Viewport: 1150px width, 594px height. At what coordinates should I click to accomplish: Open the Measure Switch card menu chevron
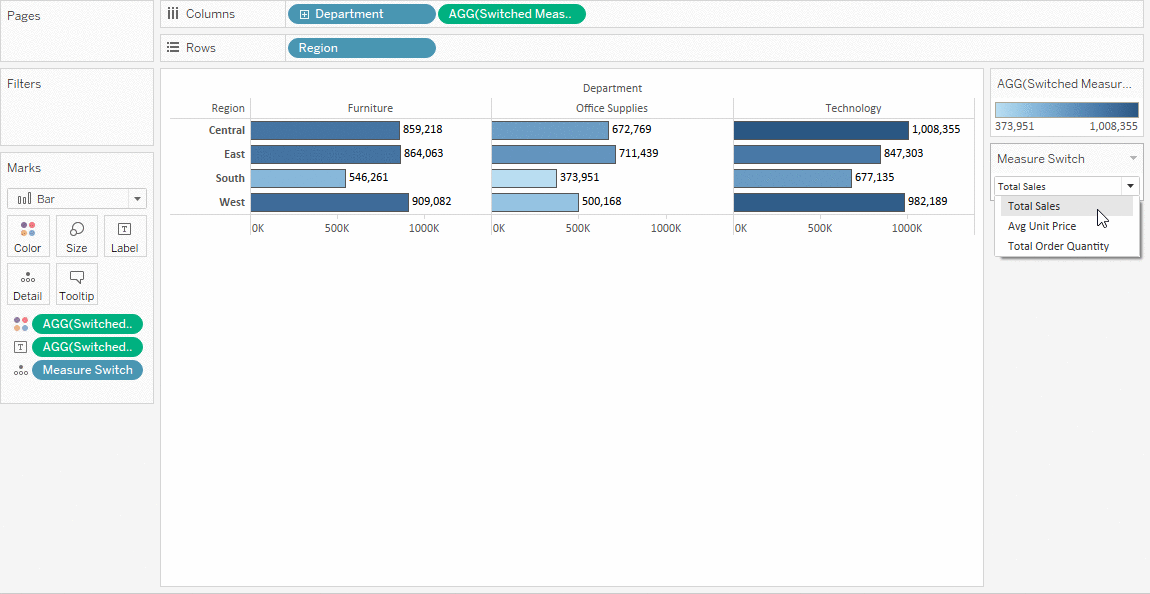[x=1133, y=158]
